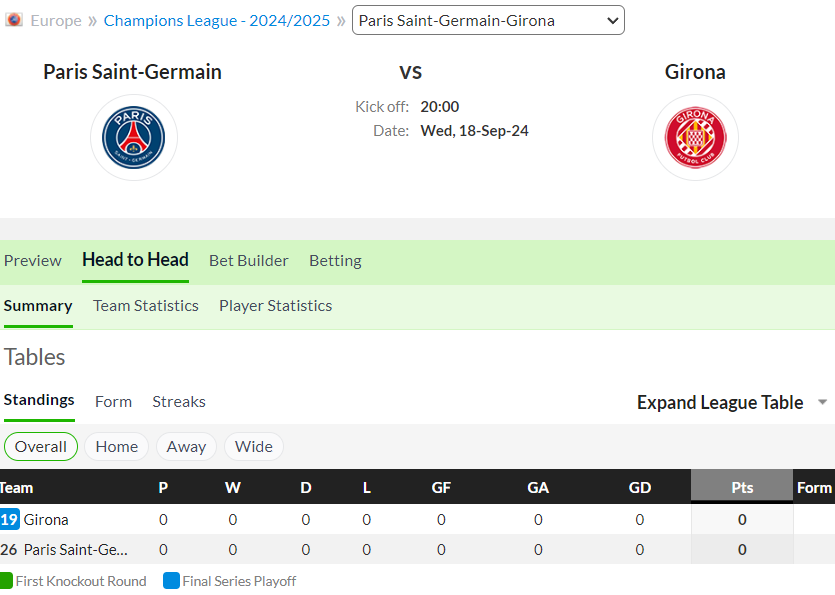Image resolution: width=835 pixels, height=595 pixels.
Task: Click the Girona rank 19 blue badge
Action: pyautogui.click(x=10, y=519)
